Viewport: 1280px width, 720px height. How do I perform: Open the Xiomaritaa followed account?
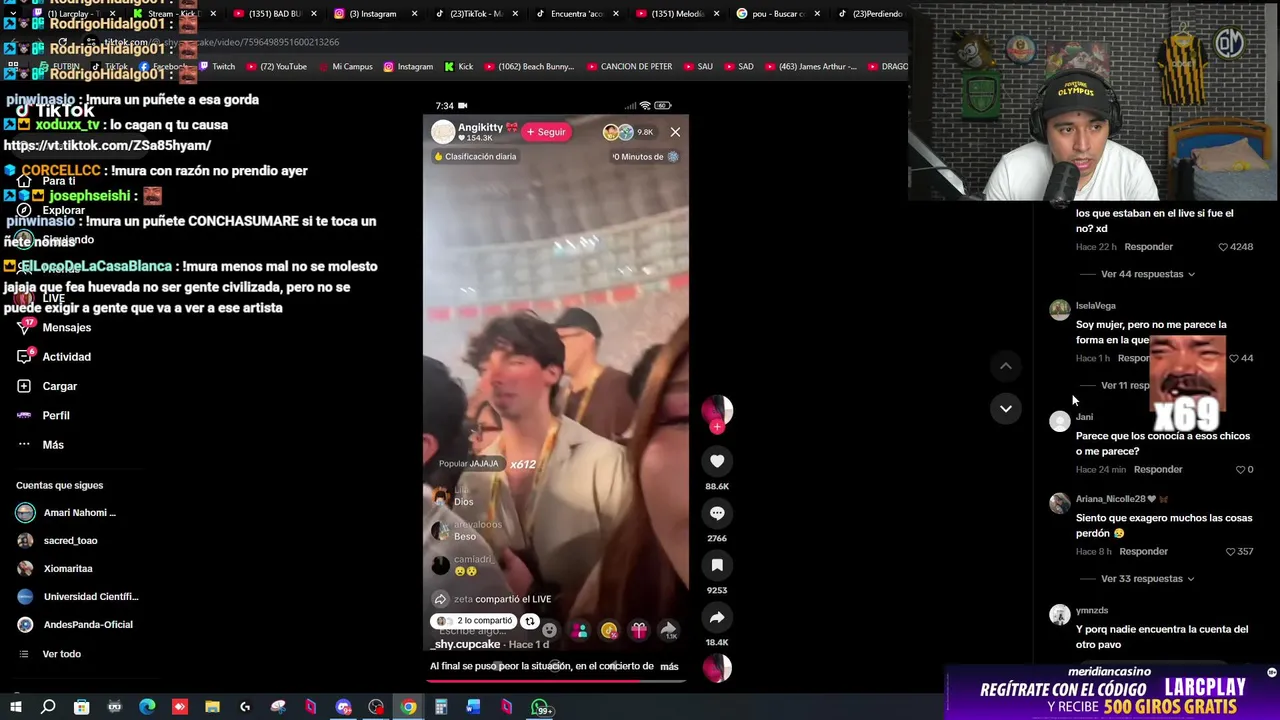(x=54, y=569)
